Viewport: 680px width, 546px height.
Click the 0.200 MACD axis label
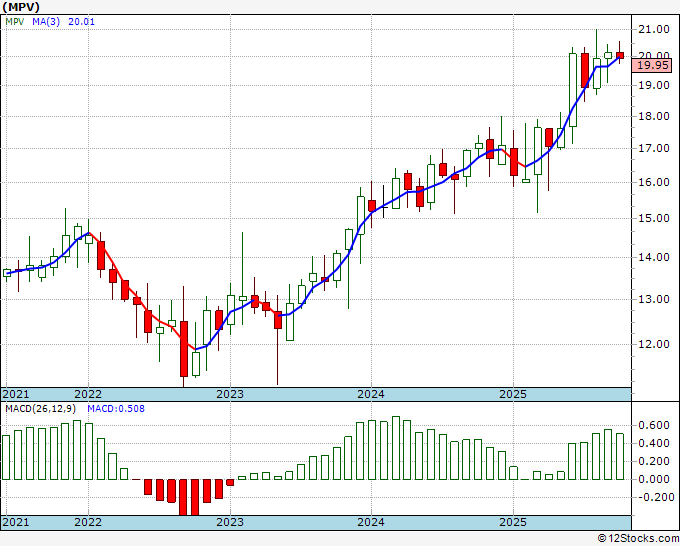tap(654, 461)
